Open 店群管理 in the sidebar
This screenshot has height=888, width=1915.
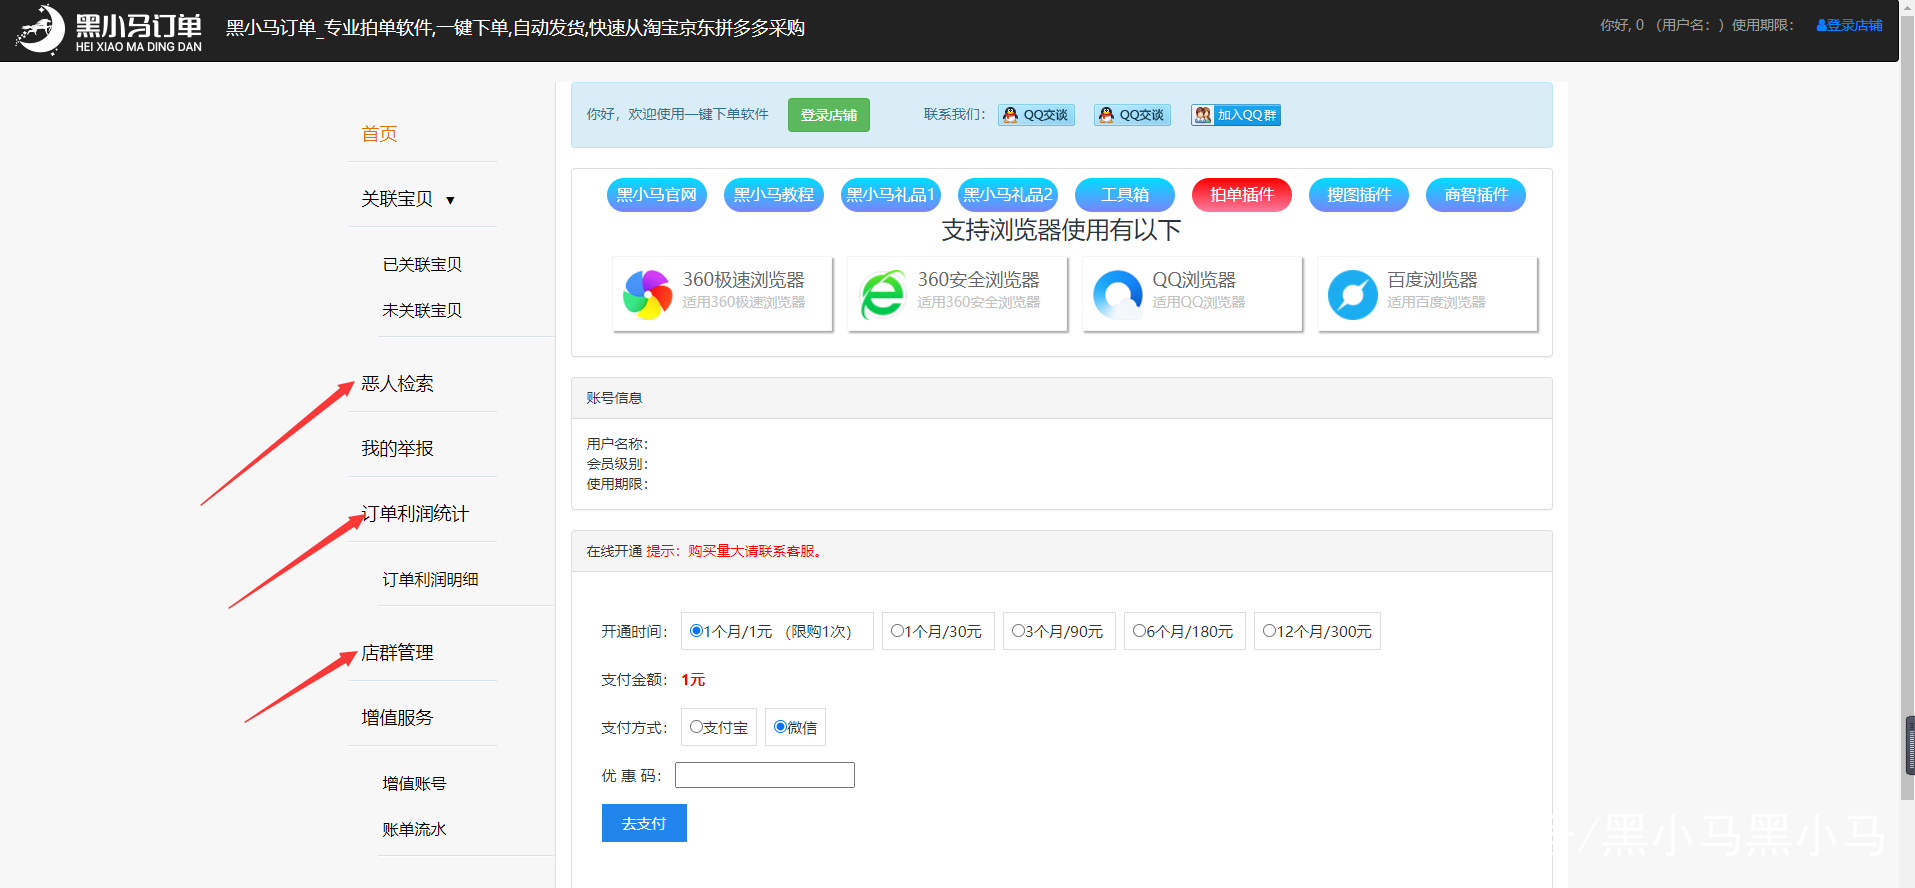click(397, 653)
